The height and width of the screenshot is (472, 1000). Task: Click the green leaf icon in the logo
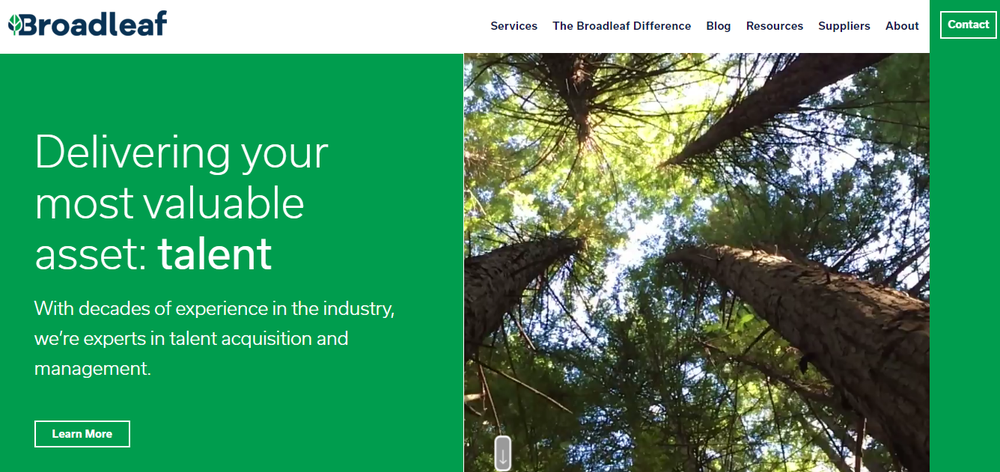pyautogui.click(x=15, y=24)
